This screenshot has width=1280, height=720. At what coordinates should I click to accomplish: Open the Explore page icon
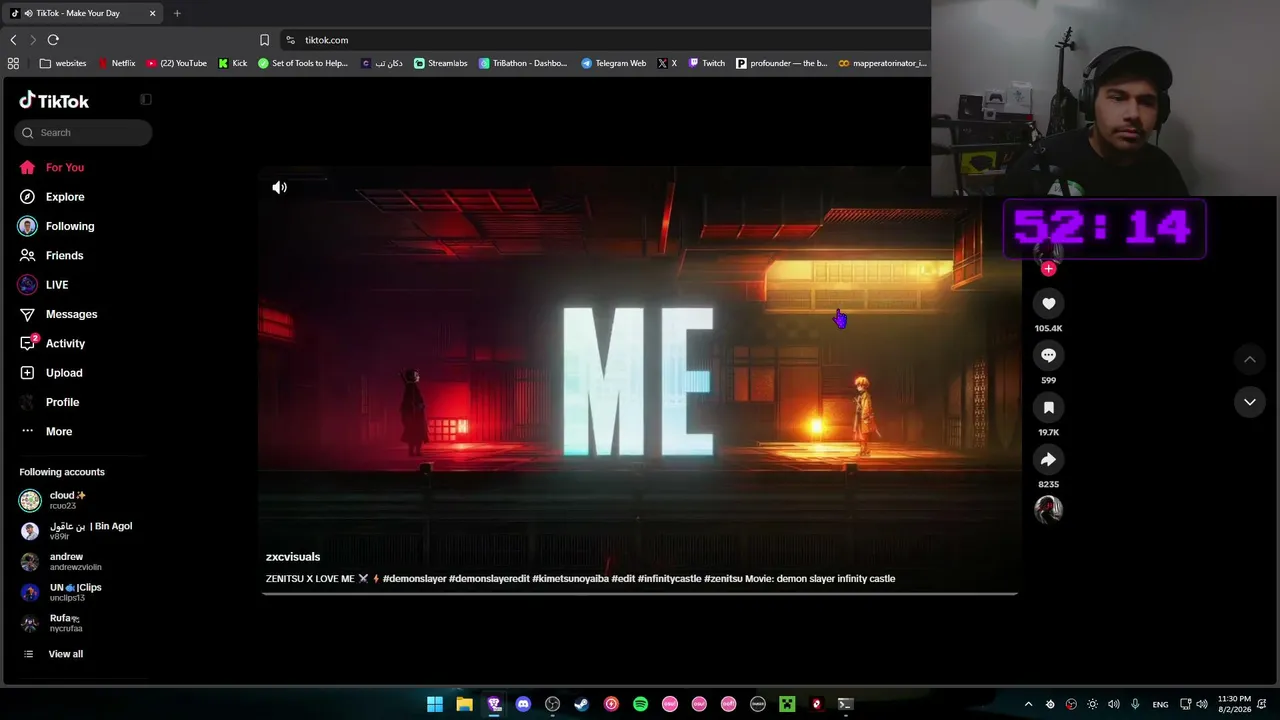[27, 197]
